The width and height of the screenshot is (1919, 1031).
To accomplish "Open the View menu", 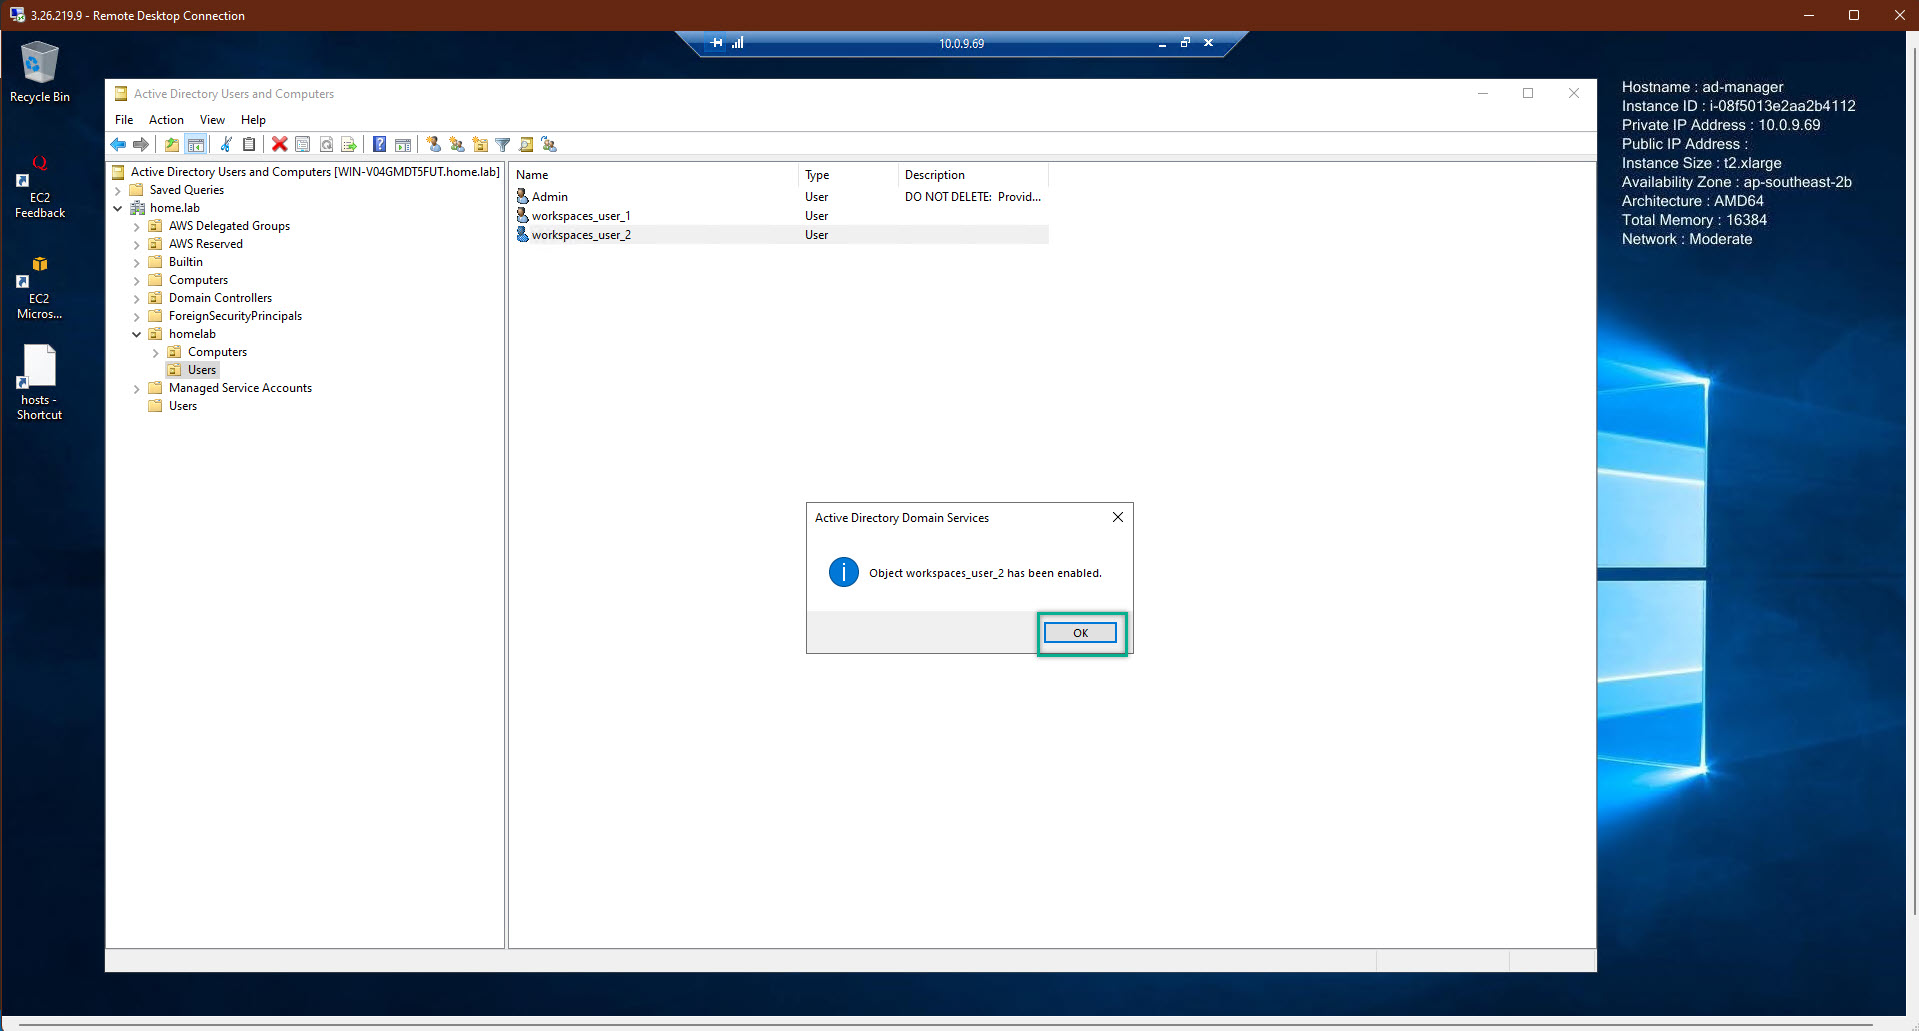I will tap(212, 120).
